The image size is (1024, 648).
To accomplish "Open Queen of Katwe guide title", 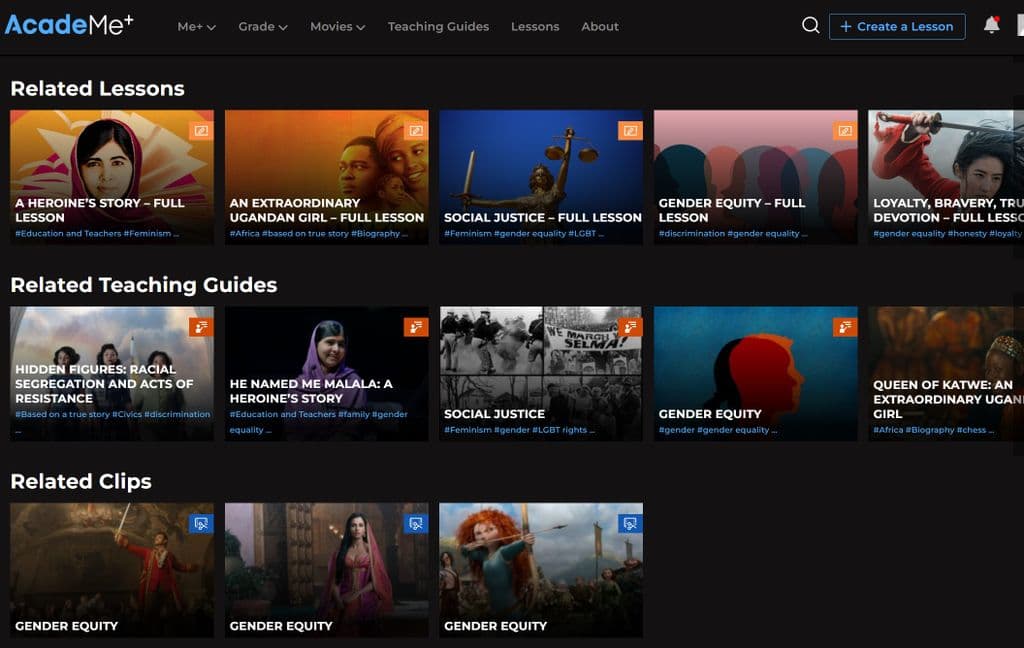I will point(948,399).
